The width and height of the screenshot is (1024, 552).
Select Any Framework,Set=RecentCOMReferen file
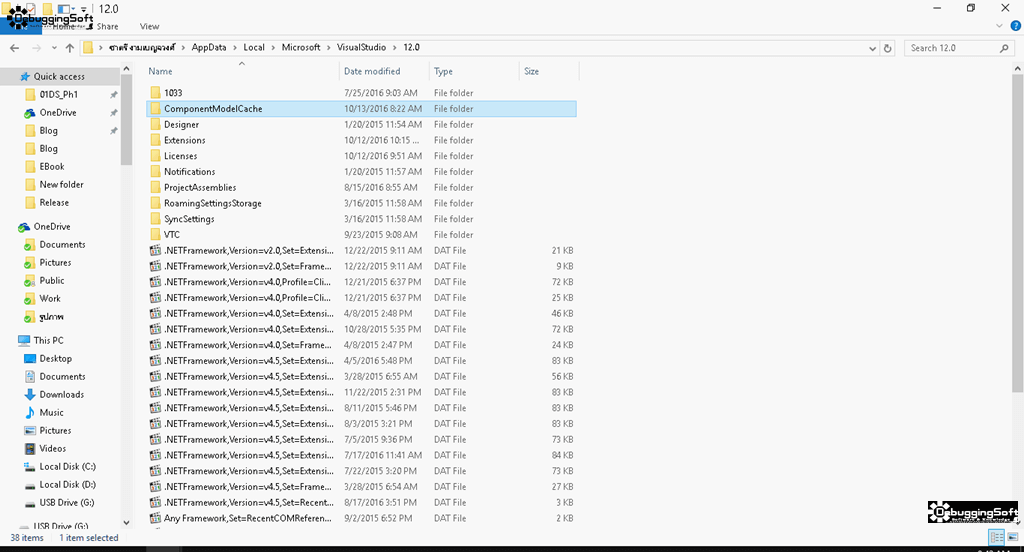361,518
